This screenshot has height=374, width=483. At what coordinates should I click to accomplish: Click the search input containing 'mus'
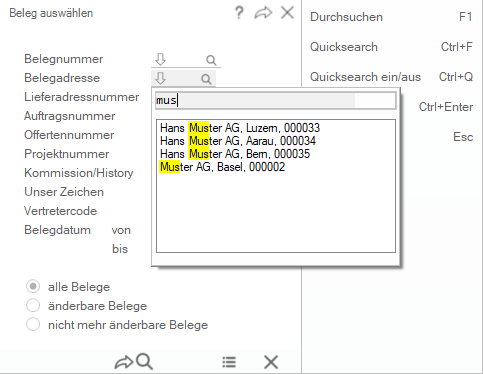coord(276,100)
